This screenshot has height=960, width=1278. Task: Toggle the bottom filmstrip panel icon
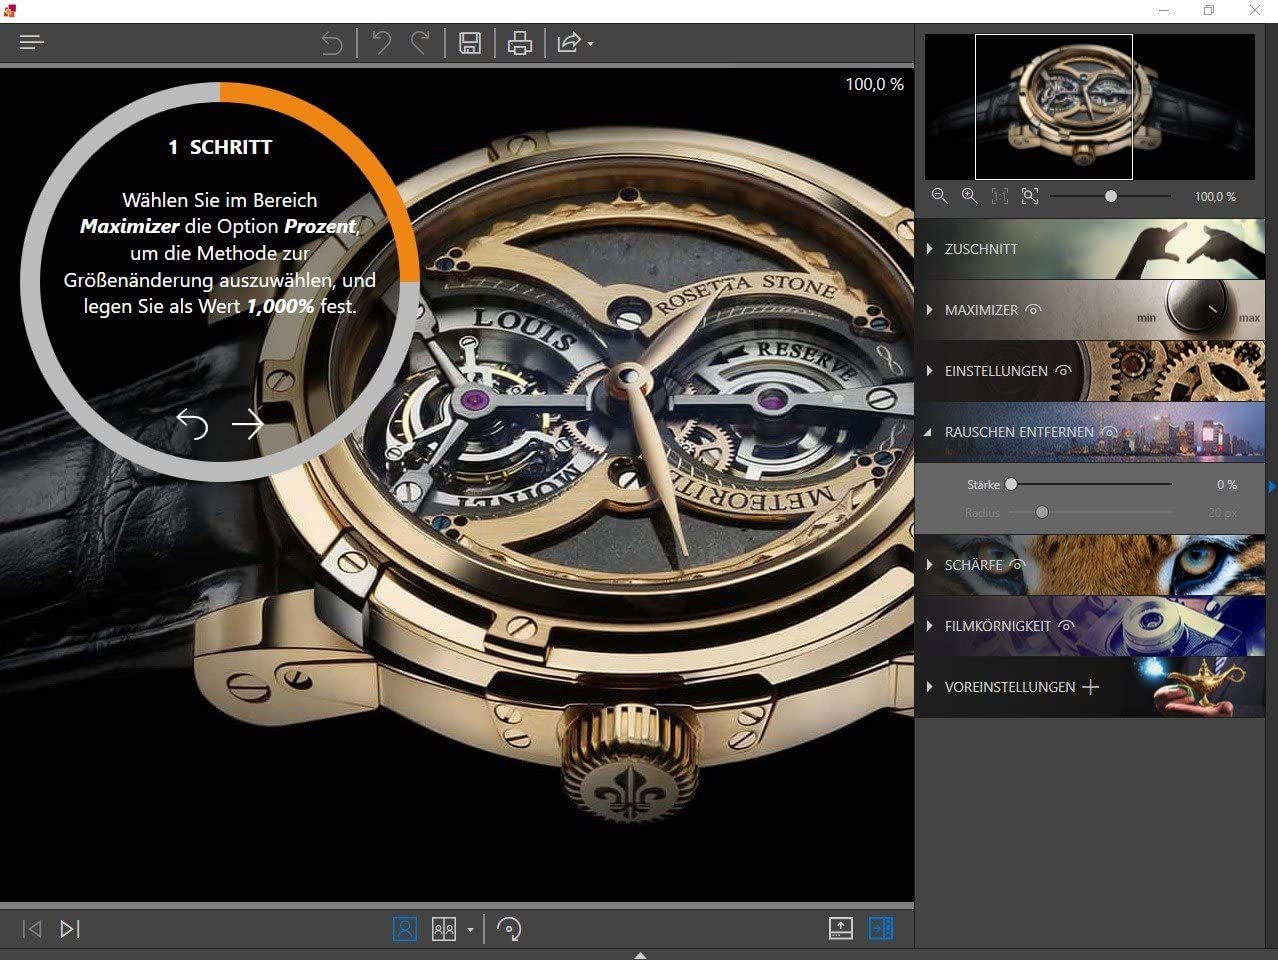click(x=841, y=928)
